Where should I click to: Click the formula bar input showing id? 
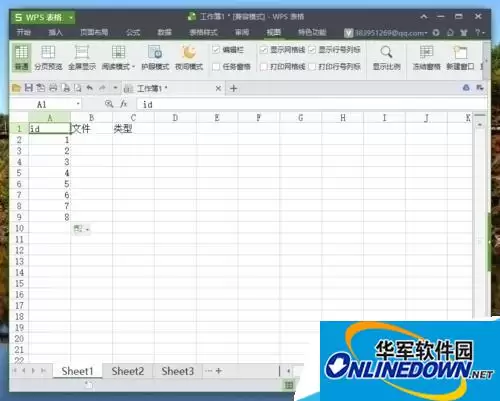coord(310,104)
